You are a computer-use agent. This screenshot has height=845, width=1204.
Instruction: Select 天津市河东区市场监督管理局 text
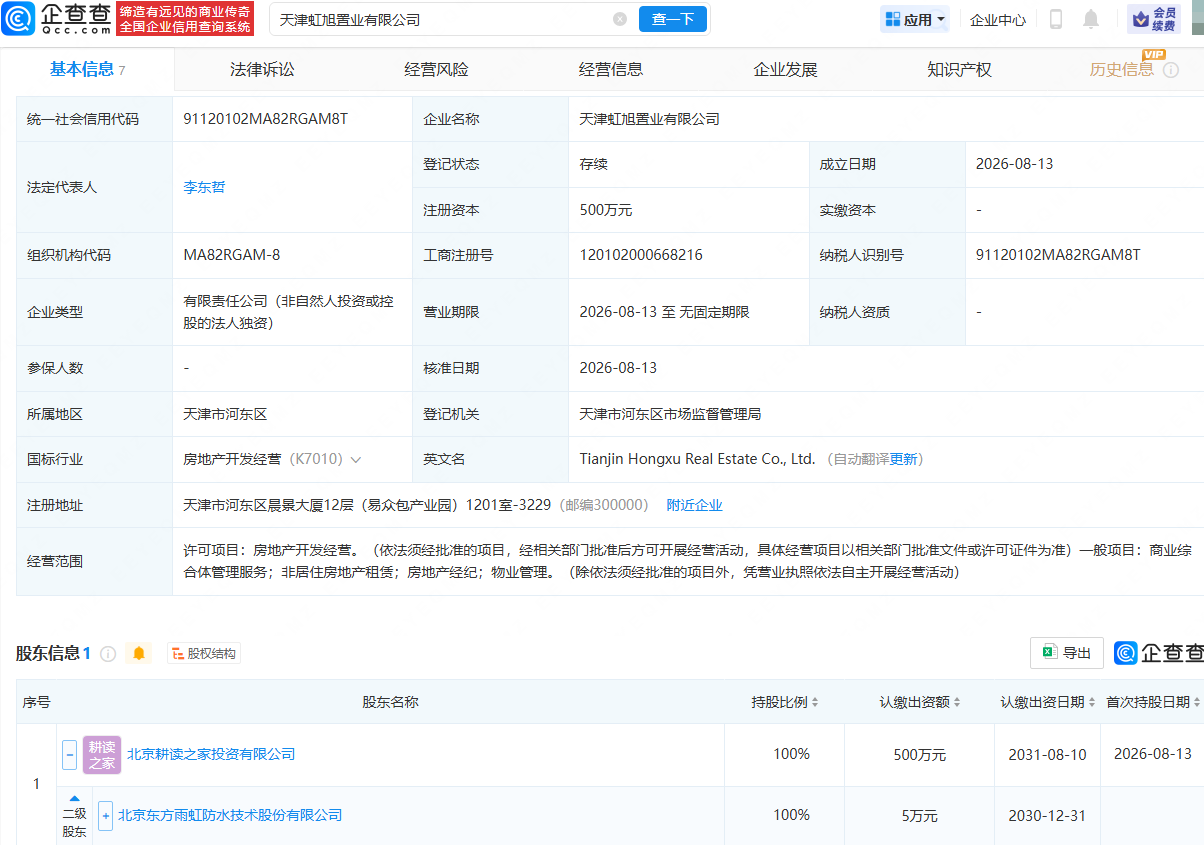(670, 414)
